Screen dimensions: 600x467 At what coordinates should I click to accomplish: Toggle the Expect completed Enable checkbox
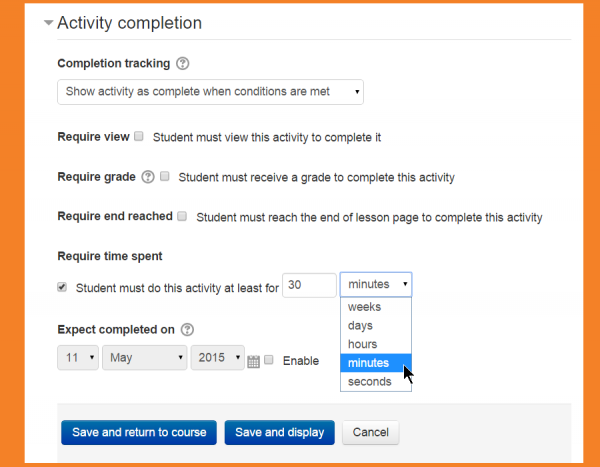[x=268, y=360]
